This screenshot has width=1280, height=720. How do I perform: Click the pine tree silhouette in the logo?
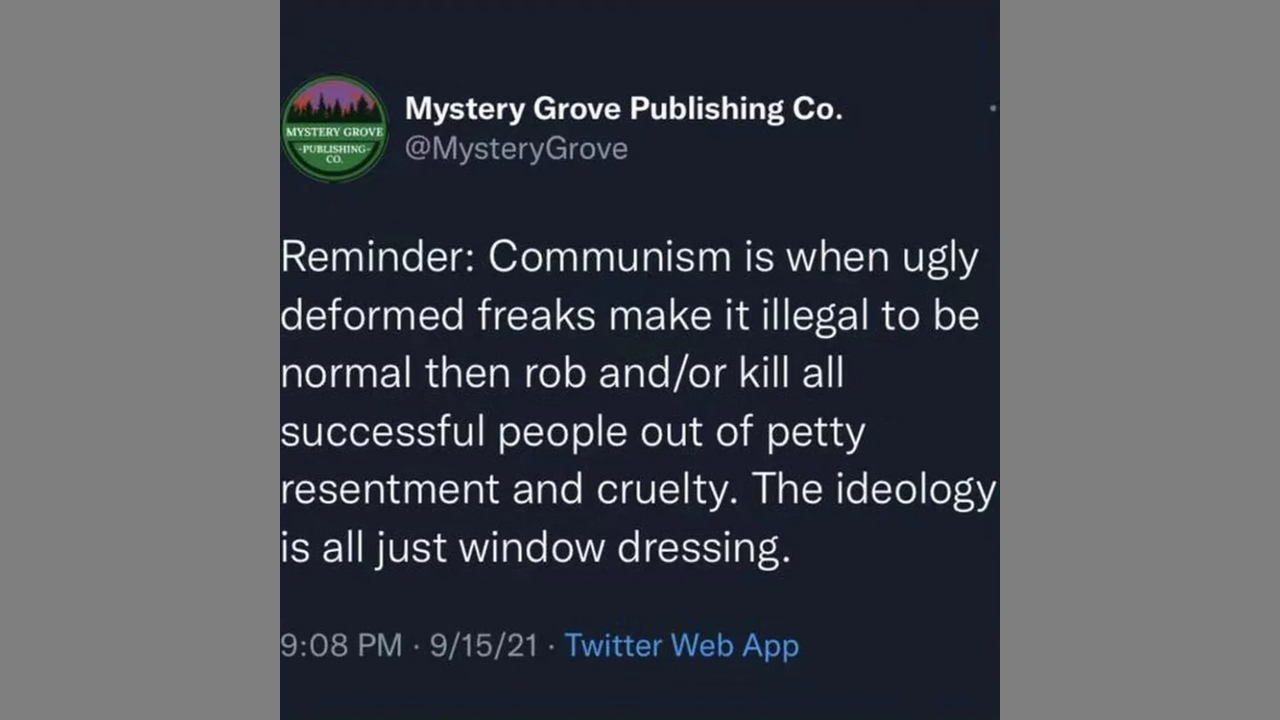click(334, 104)
